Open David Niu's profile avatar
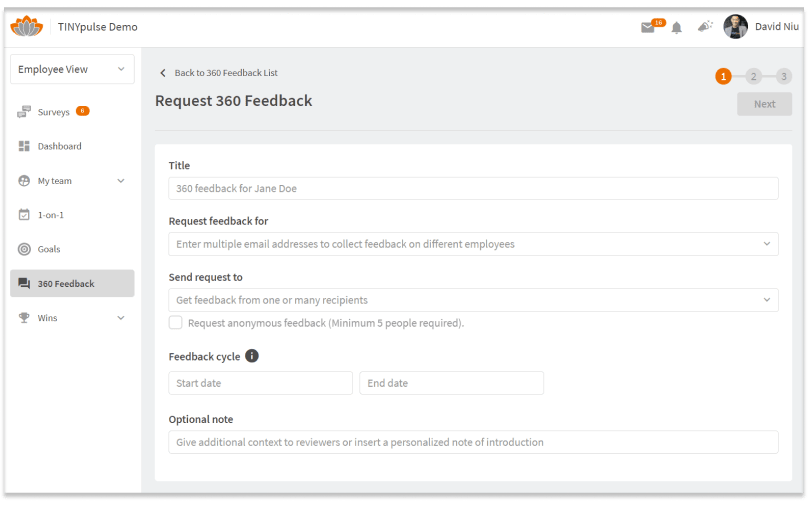This screenshot has width=808, height=508. pyautogui.click(x=735, y=27)
